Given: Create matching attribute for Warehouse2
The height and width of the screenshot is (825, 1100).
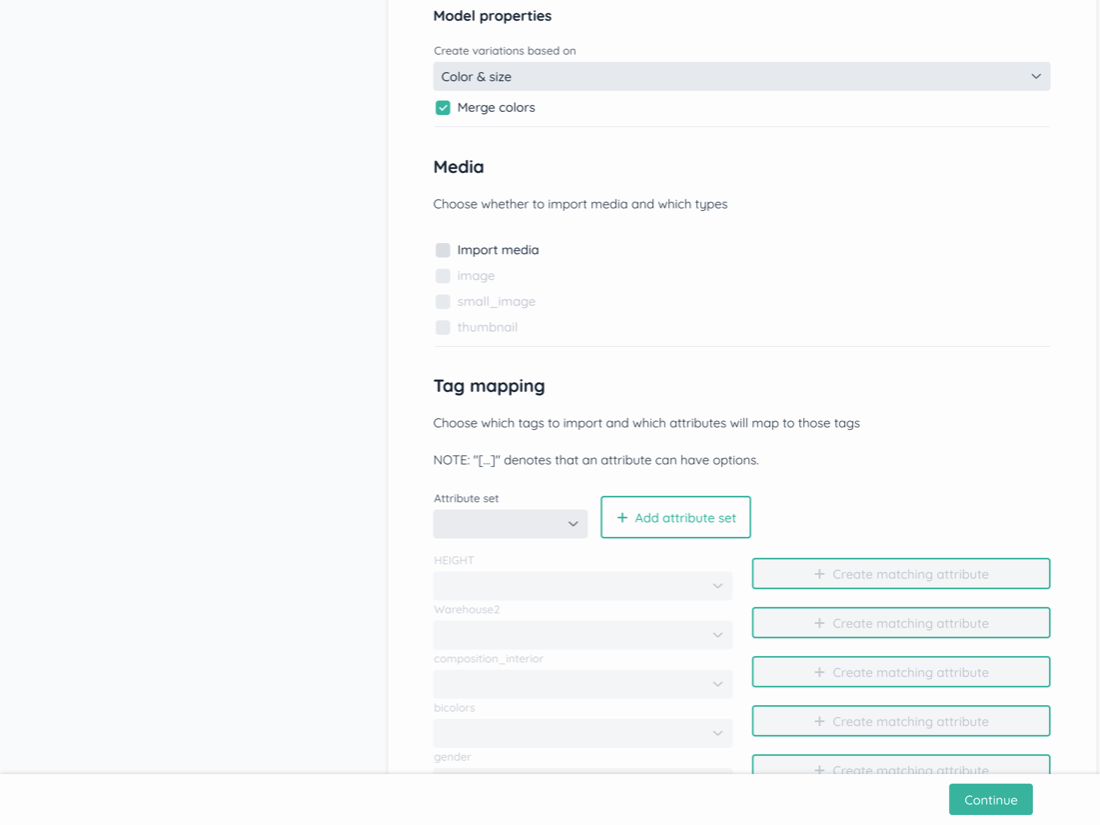Looking at the screenshot, I should point(900,623).
